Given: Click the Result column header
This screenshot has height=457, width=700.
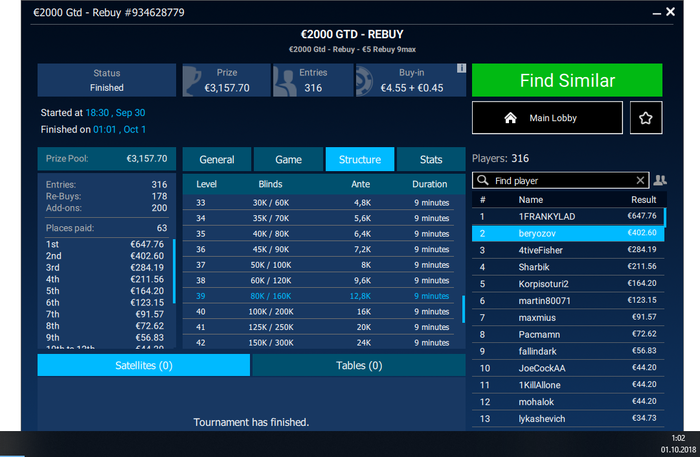Looking at the screenshot, I should pos(643,199).
